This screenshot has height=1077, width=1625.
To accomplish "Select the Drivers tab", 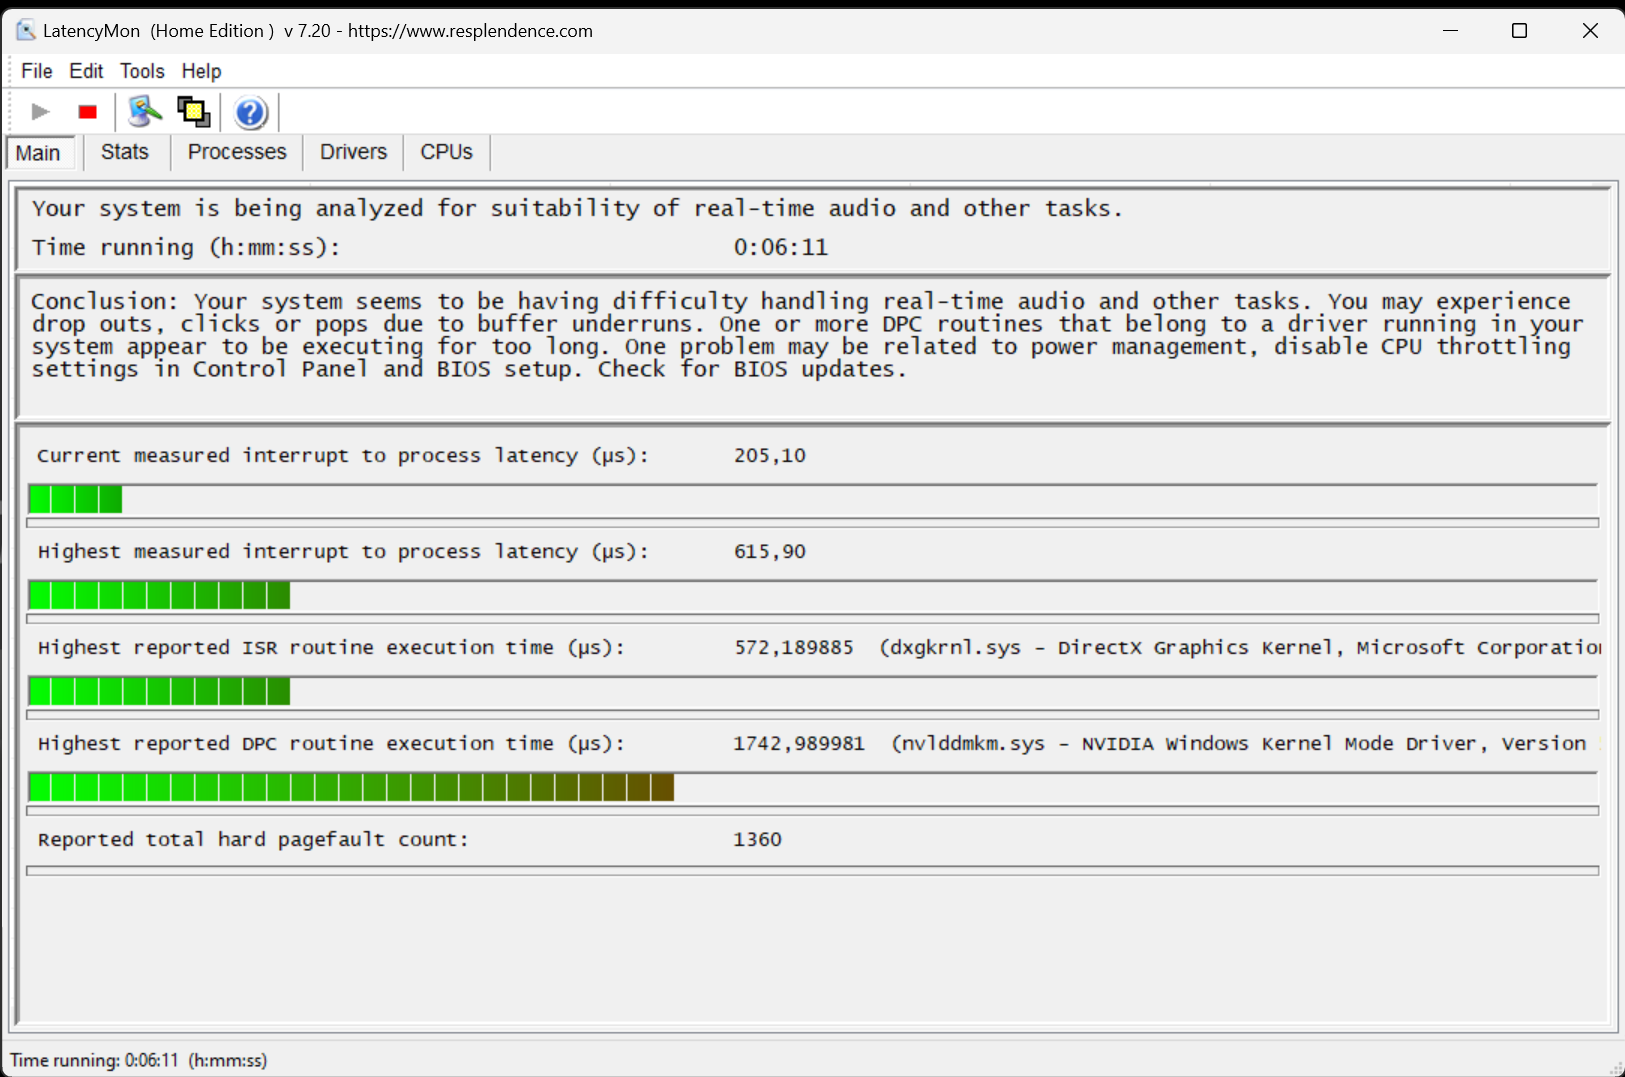I will point(353,152).
